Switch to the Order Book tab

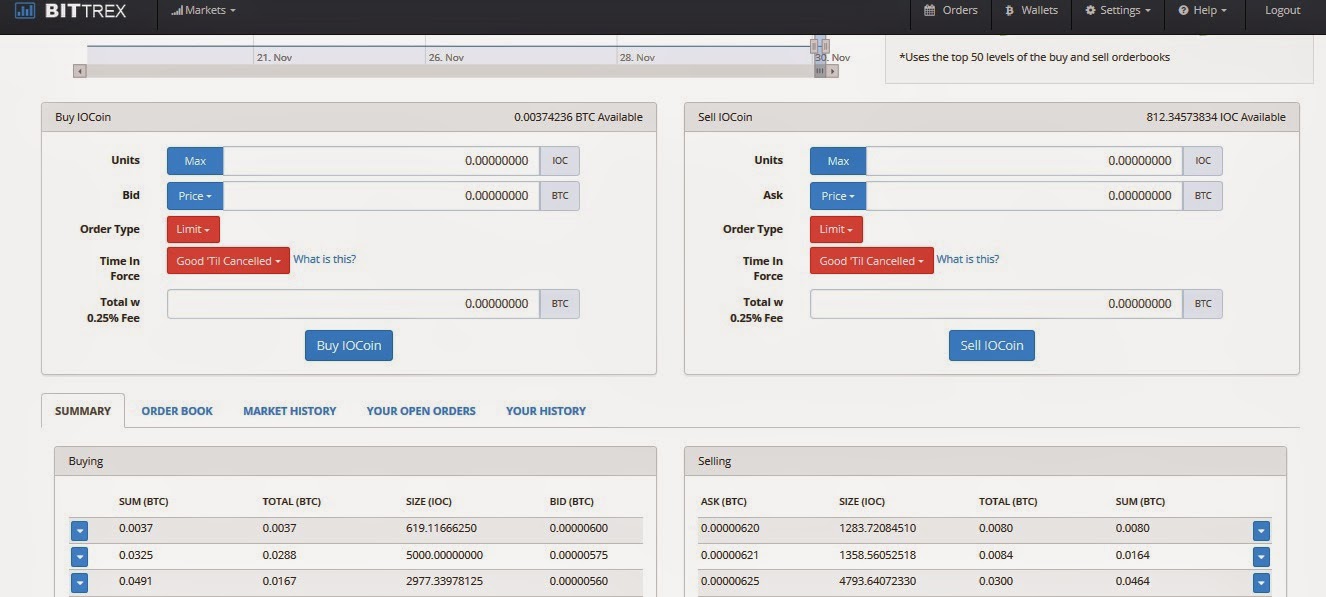tap(177, 411)
